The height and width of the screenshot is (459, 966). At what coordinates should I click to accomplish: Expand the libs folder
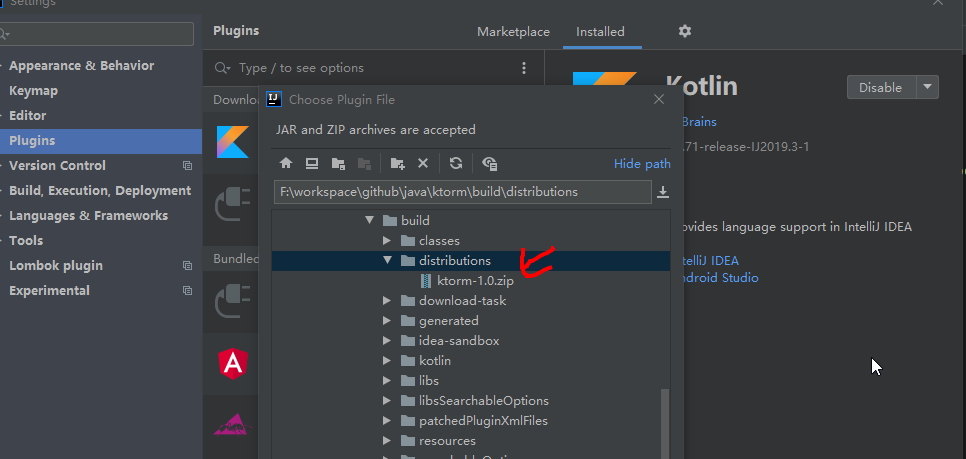387,381
